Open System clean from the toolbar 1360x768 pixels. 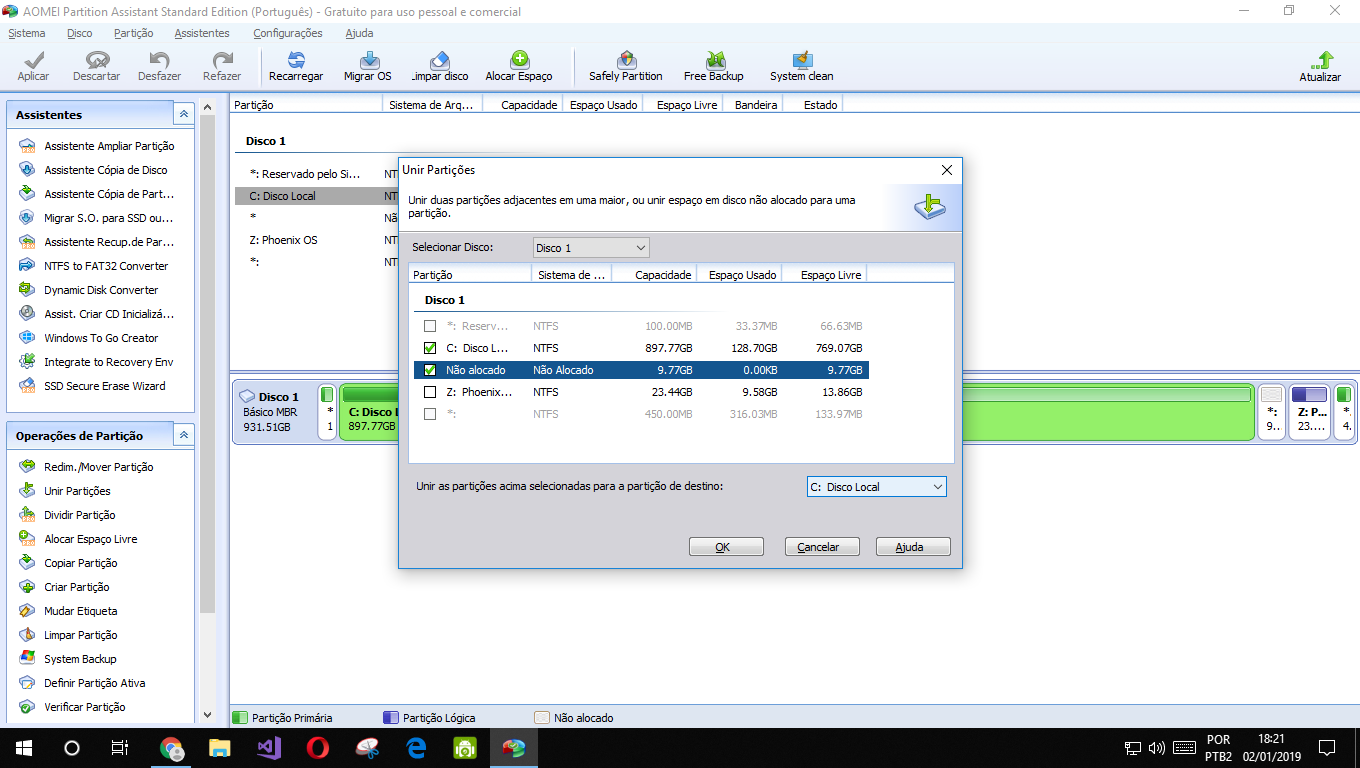(802, 67)
